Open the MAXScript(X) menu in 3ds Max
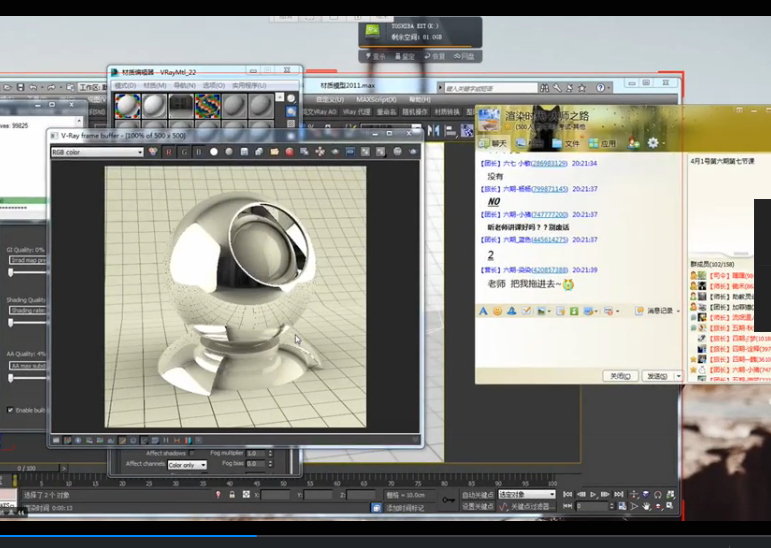This screenshot has width=771, height=548. 376,99
